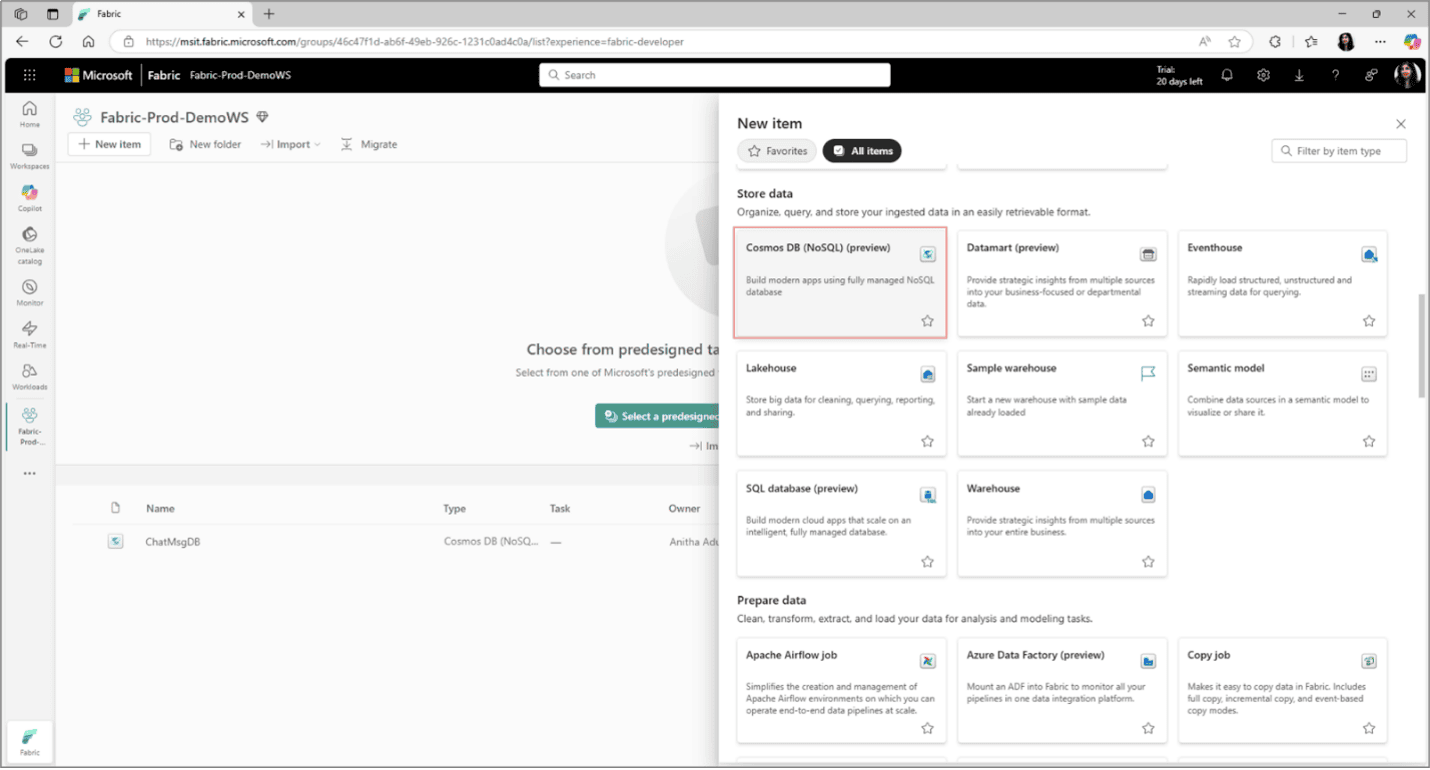Viewport: 1430px width, 770px height.
Task: Switch to the All items filter tab
Action: 862,151
